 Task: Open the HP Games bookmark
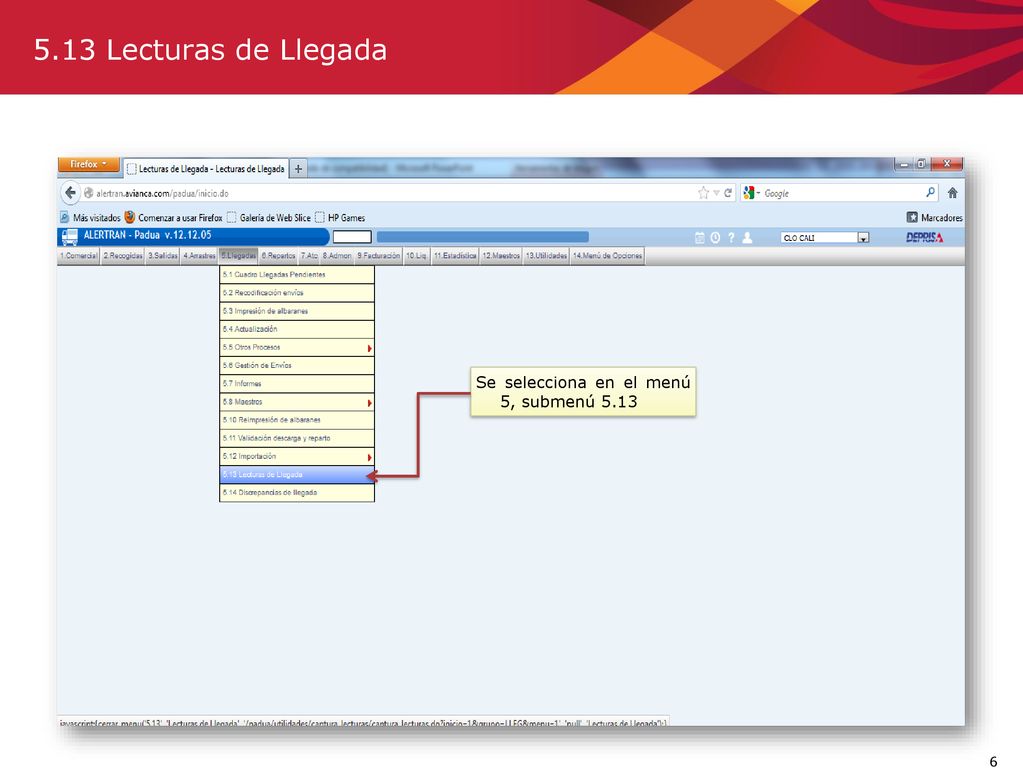(340, 217)
